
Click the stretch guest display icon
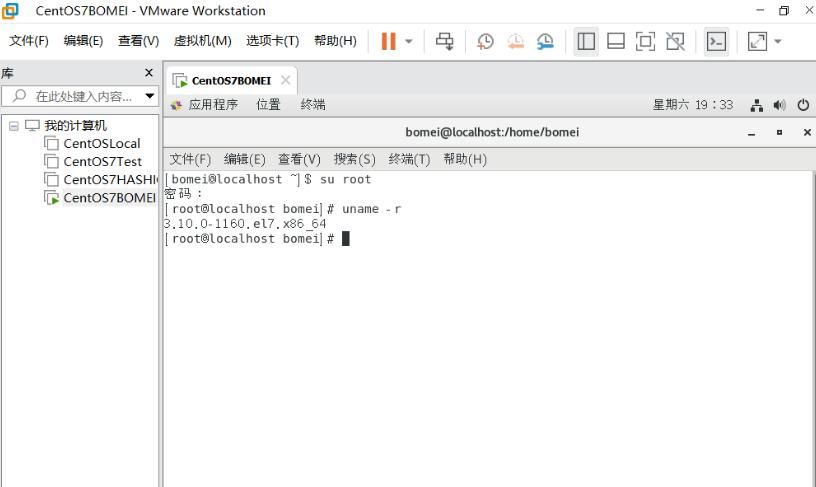click(757, 41)
